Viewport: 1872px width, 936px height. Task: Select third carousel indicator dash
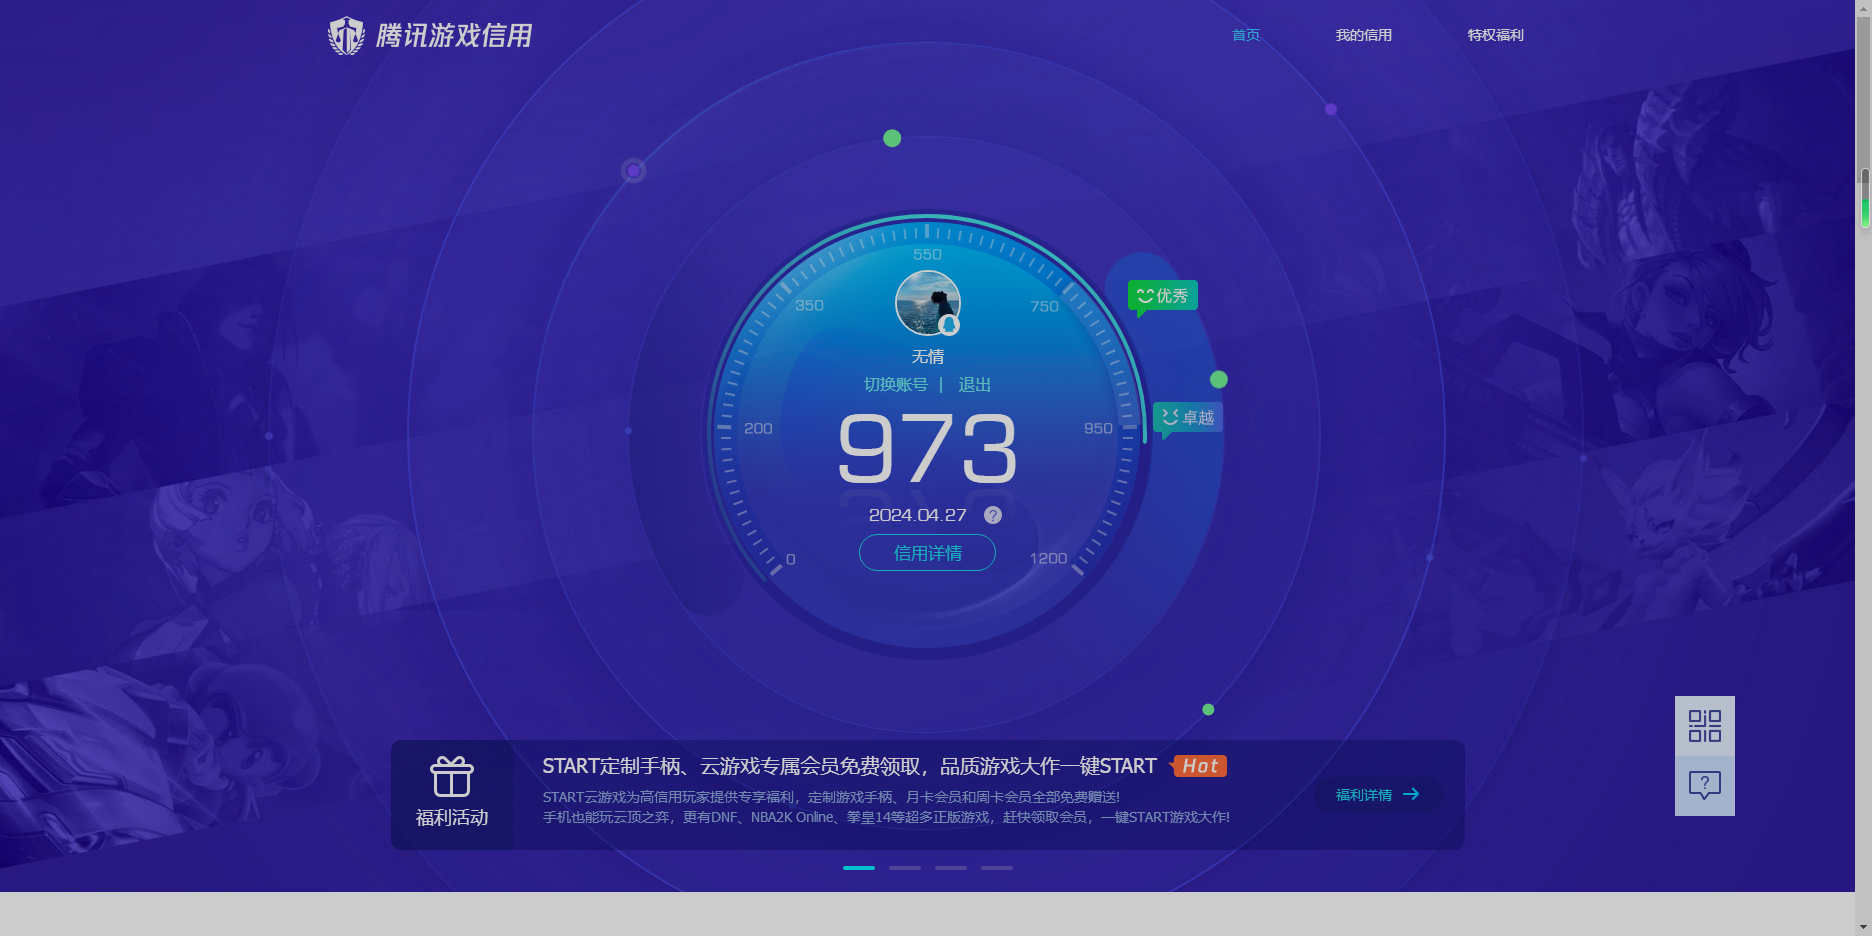[x=951, y=868]
